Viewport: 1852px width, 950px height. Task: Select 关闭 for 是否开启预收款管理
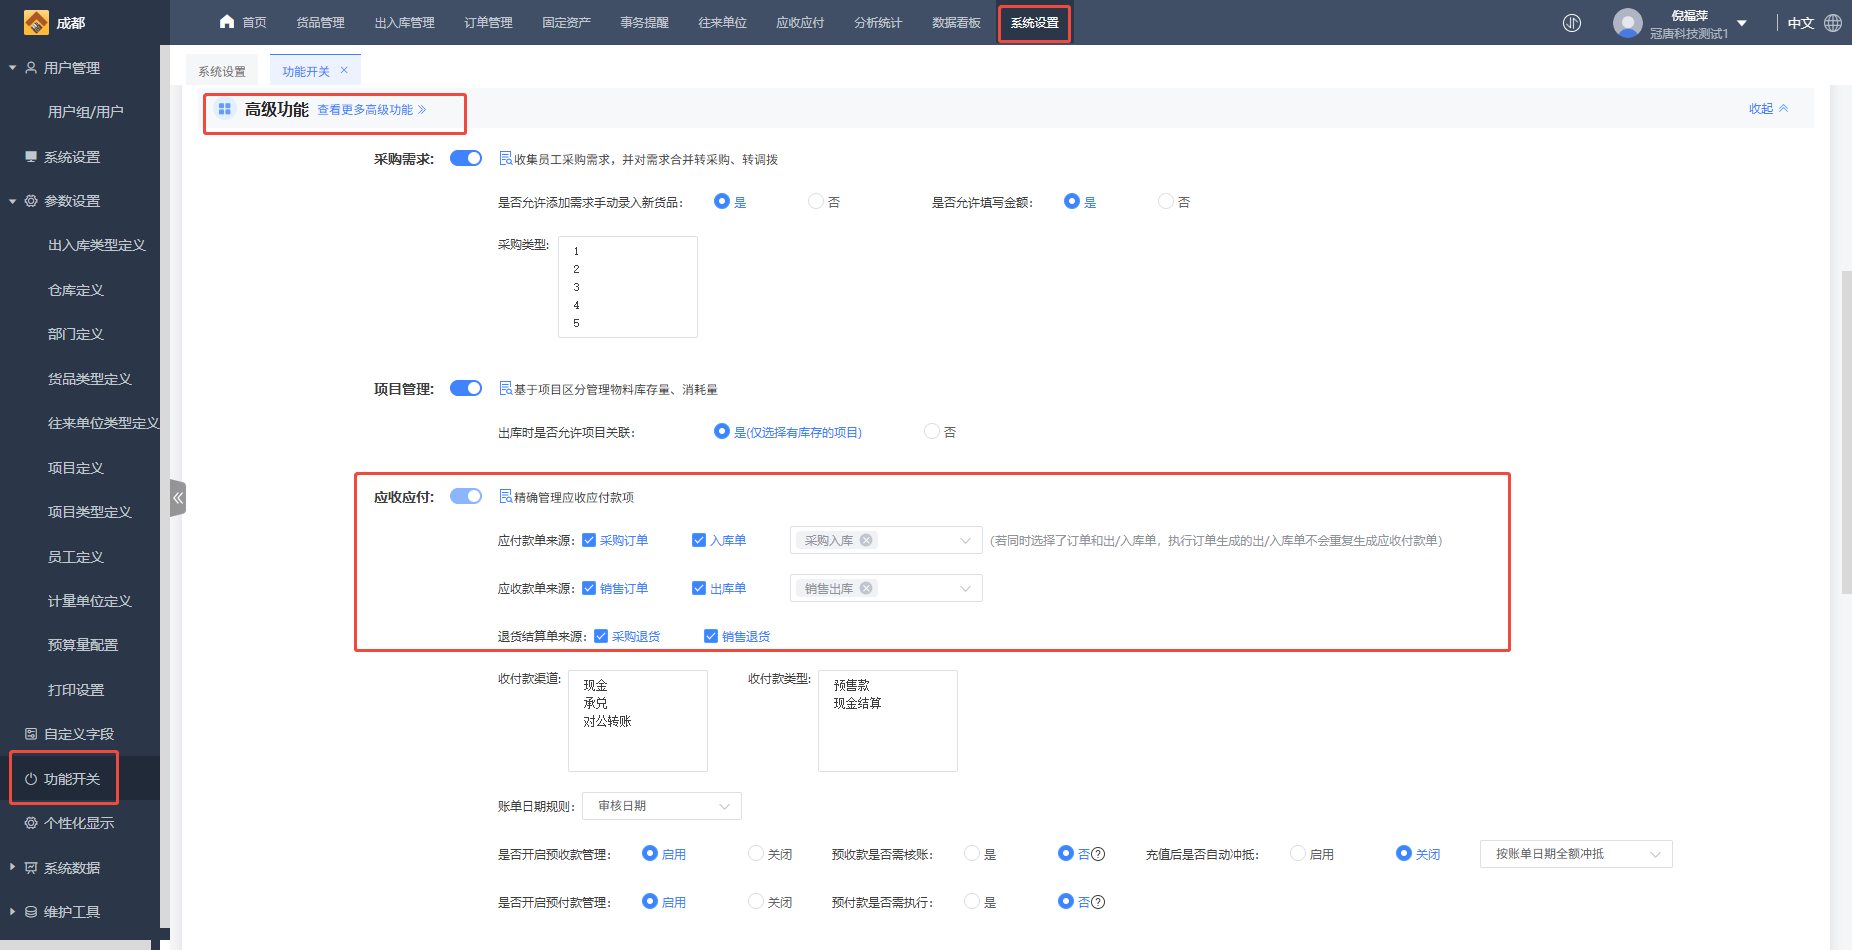pyautogui.click(x=756, y=853)
